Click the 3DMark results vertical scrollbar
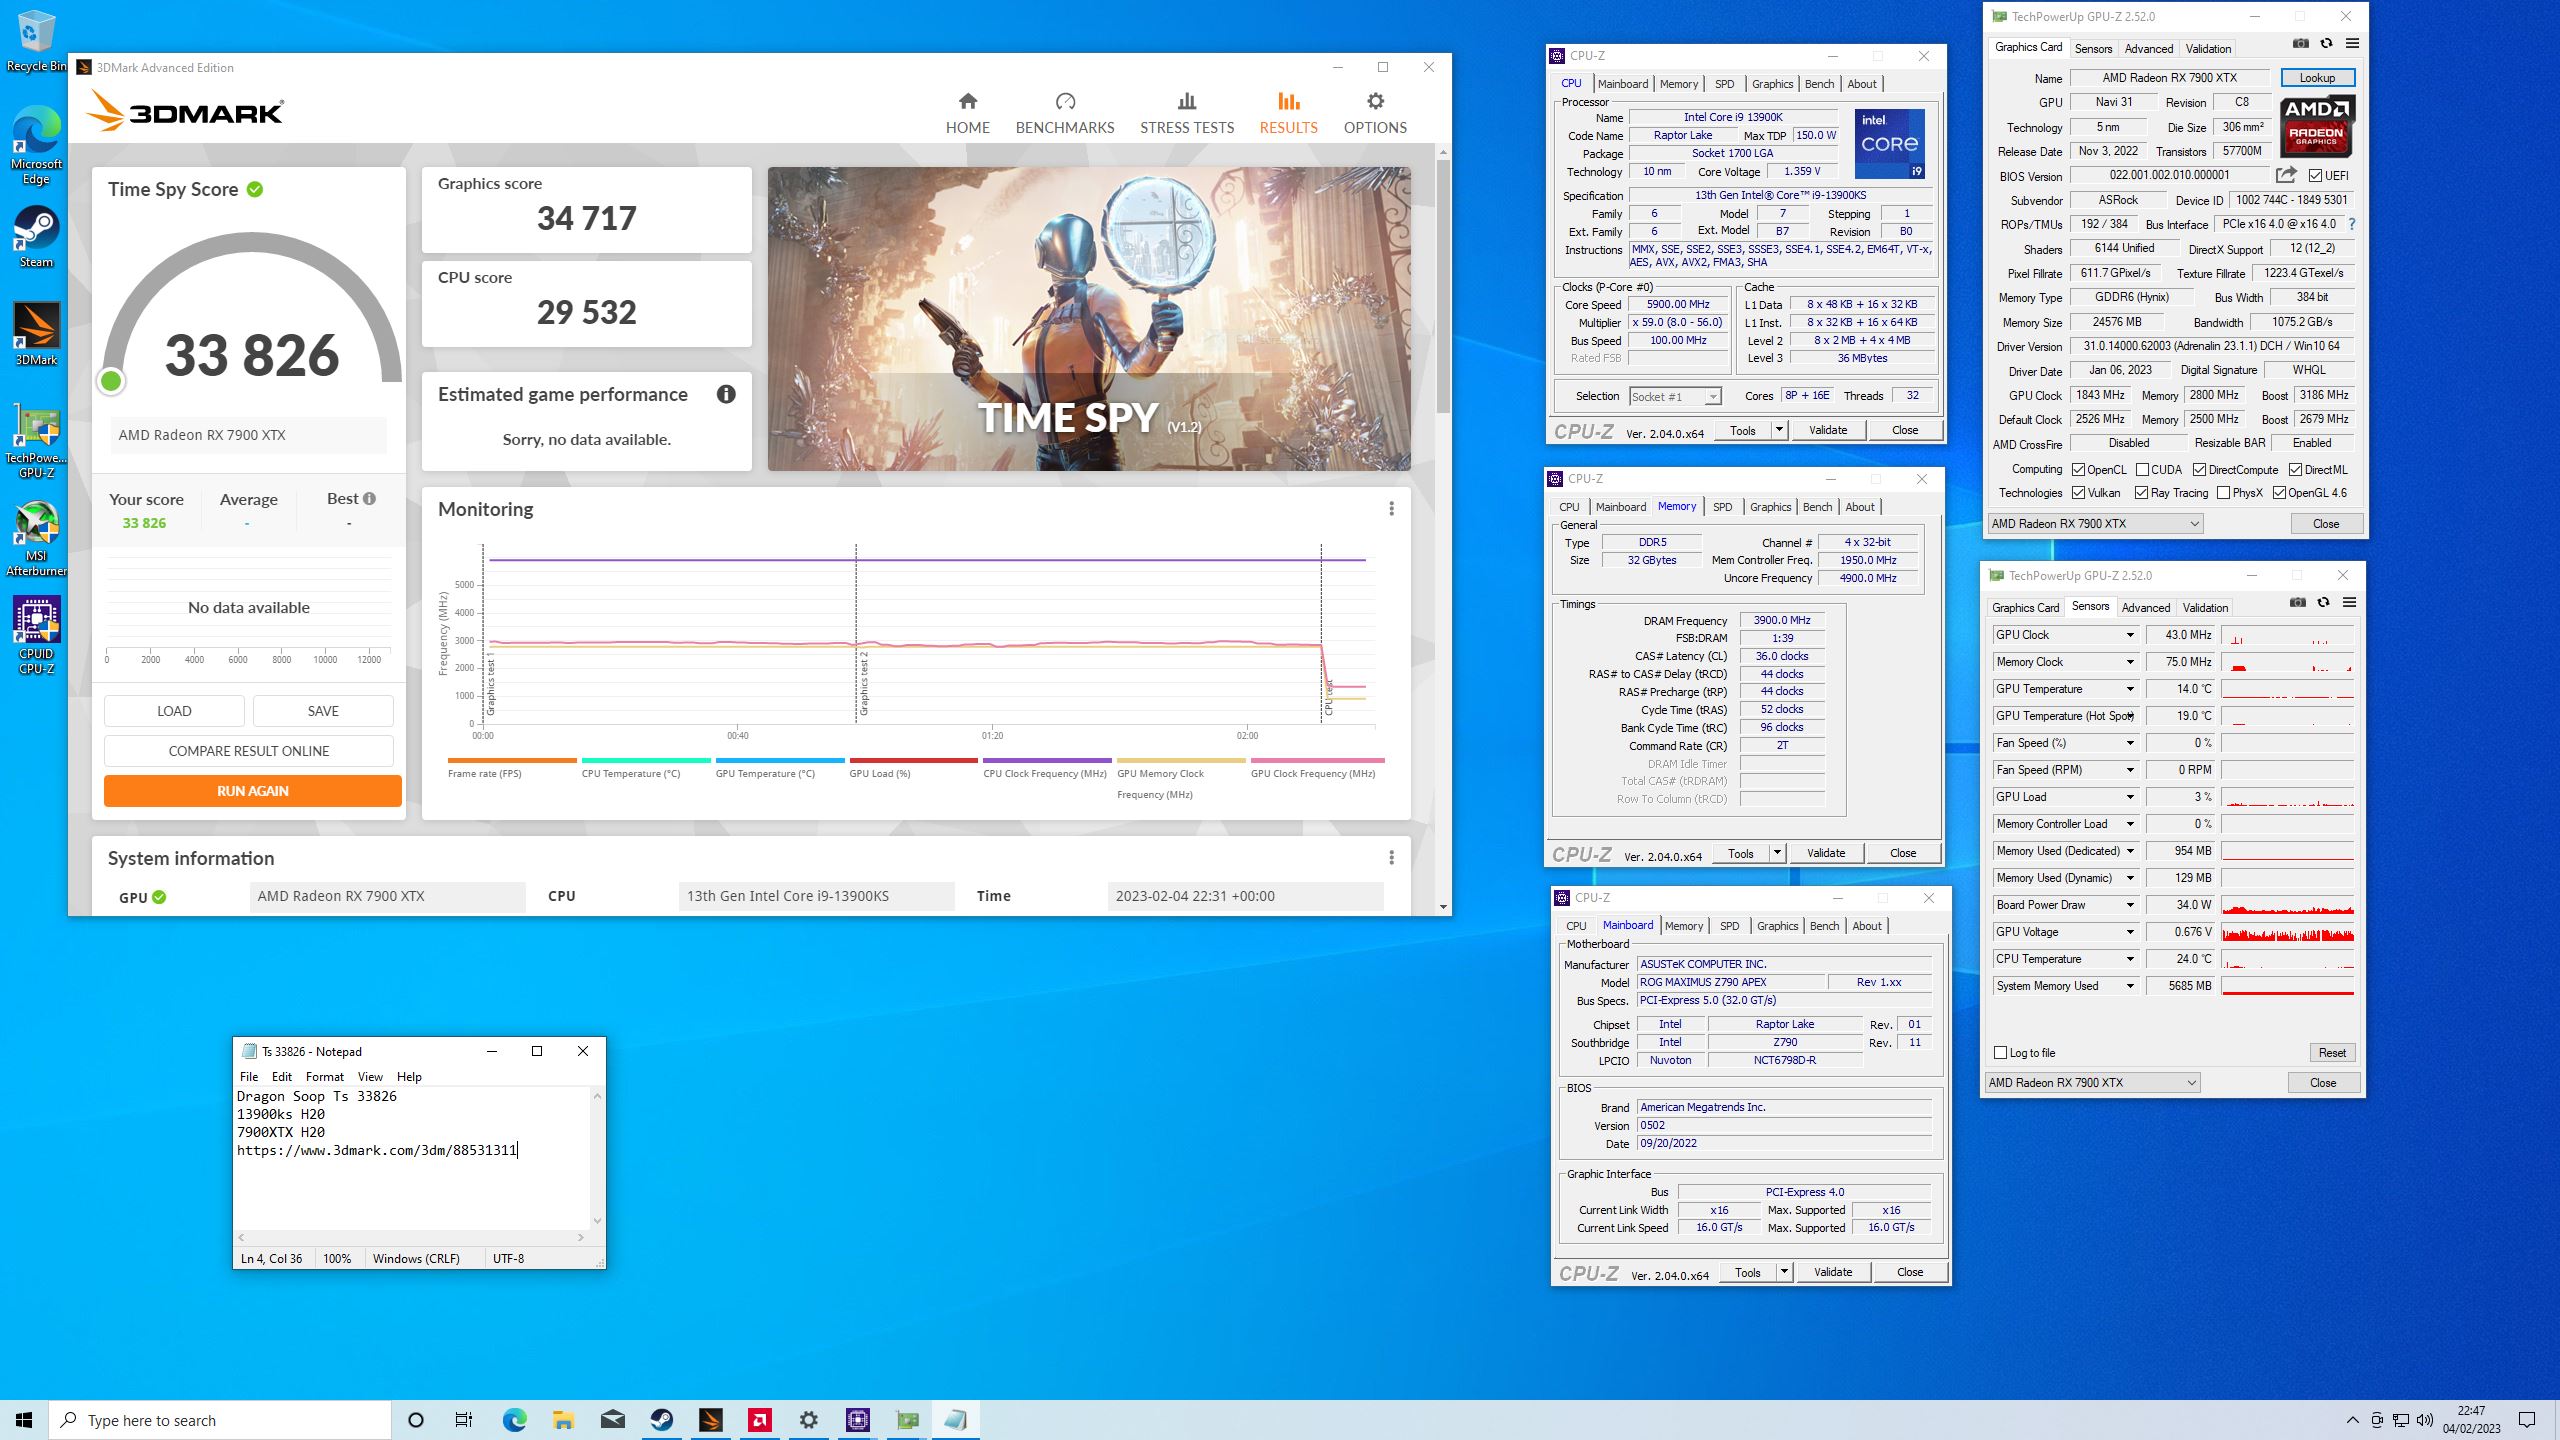This screenshot has width=2560, height=1440. (x=1442, y=286)
